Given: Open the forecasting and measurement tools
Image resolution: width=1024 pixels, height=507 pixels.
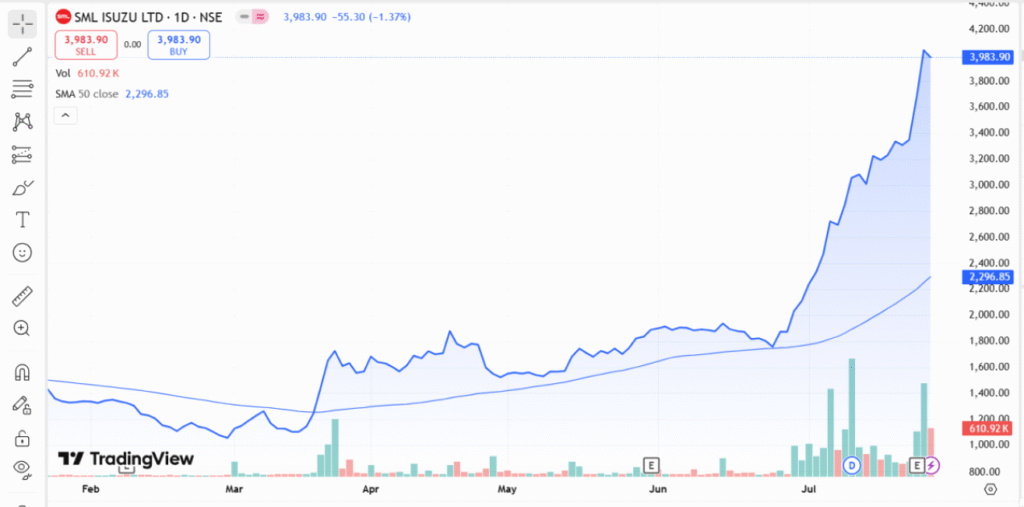Looking at the screenshot, I should pyautogui.click(x=22, y=155).
